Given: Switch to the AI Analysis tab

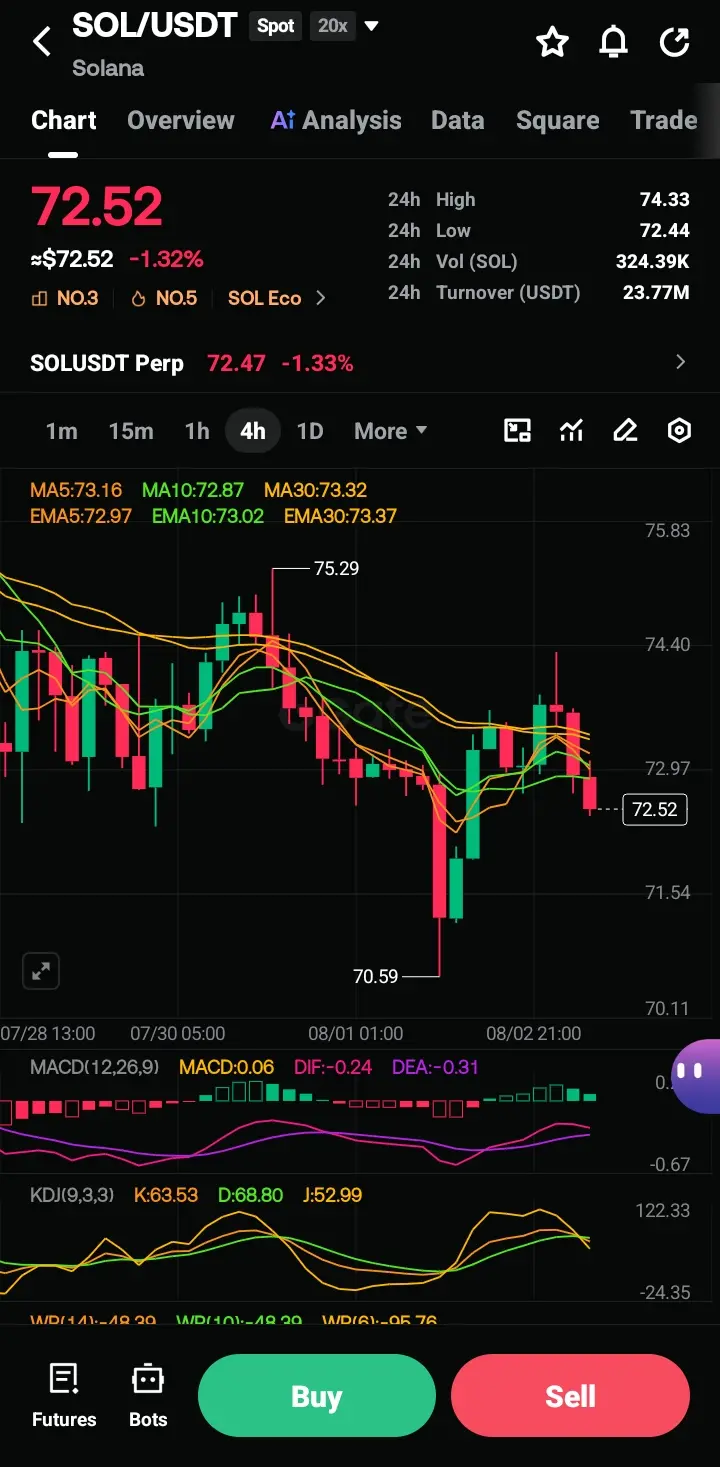Looking at the screenshot, I should pyautogui.click(x=336, y=121).
